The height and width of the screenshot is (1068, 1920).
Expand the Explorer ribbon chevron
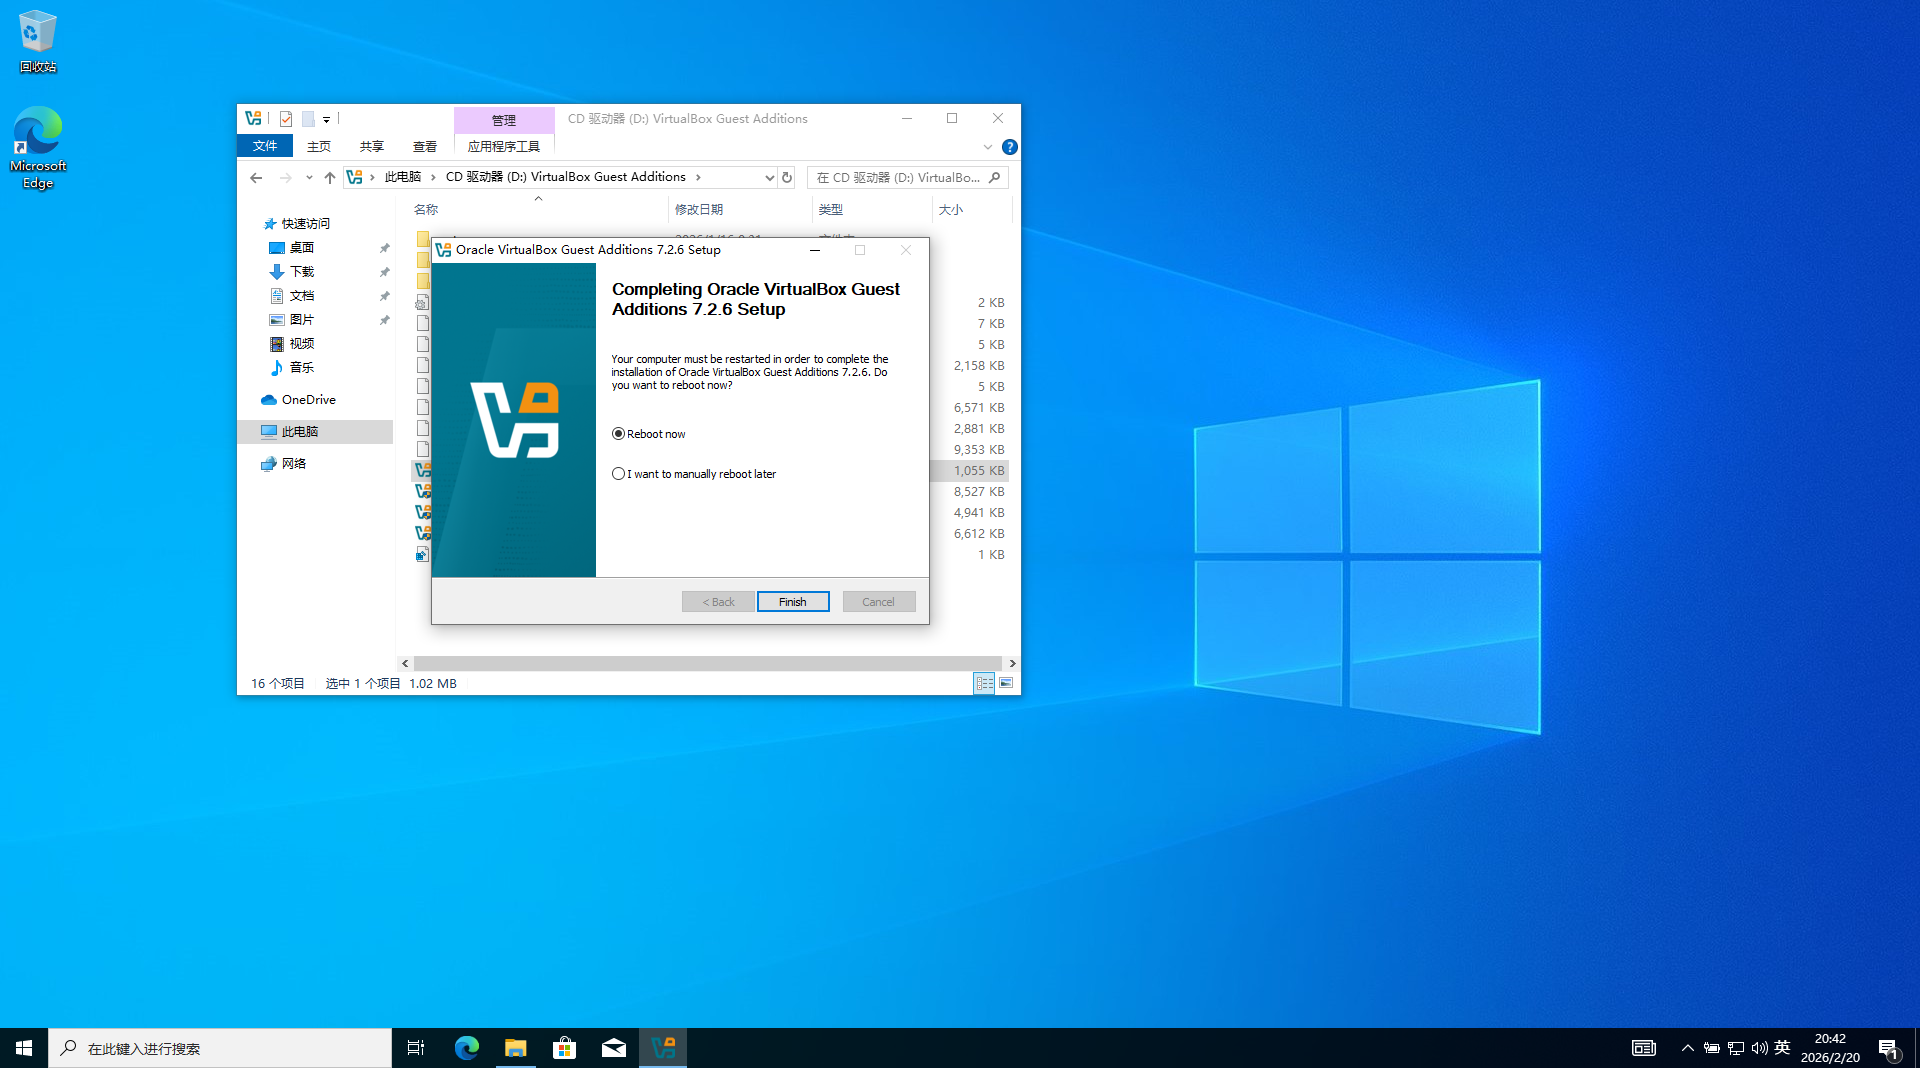click(x=988, y=147)
